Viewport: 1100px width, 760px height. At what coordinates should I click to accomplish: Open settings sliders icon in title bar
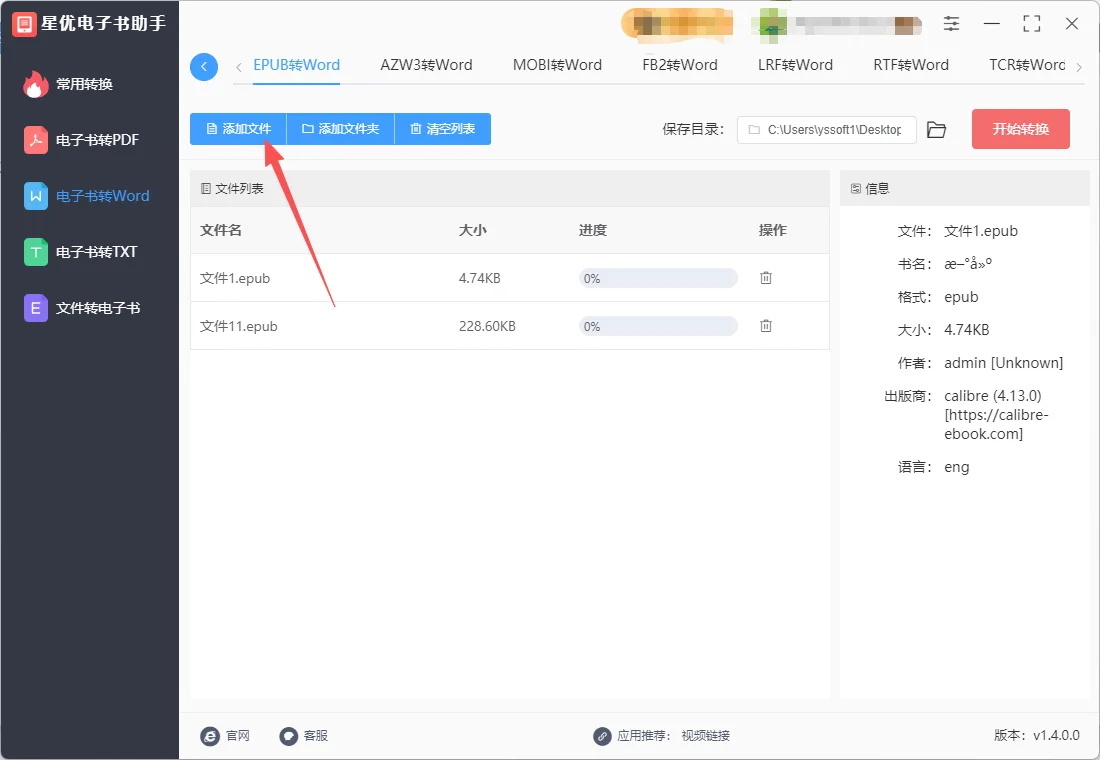pos(951,24)
